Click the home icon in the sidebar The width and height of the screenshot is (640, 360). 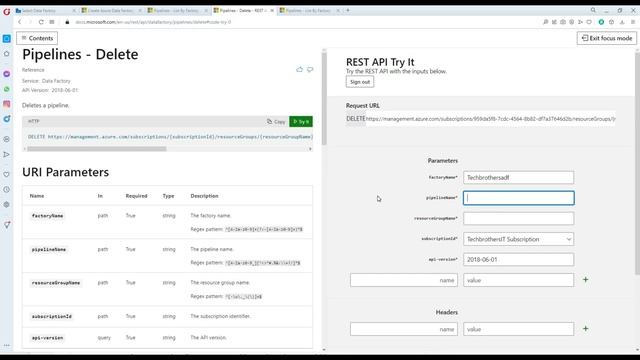tap(7, 54)
